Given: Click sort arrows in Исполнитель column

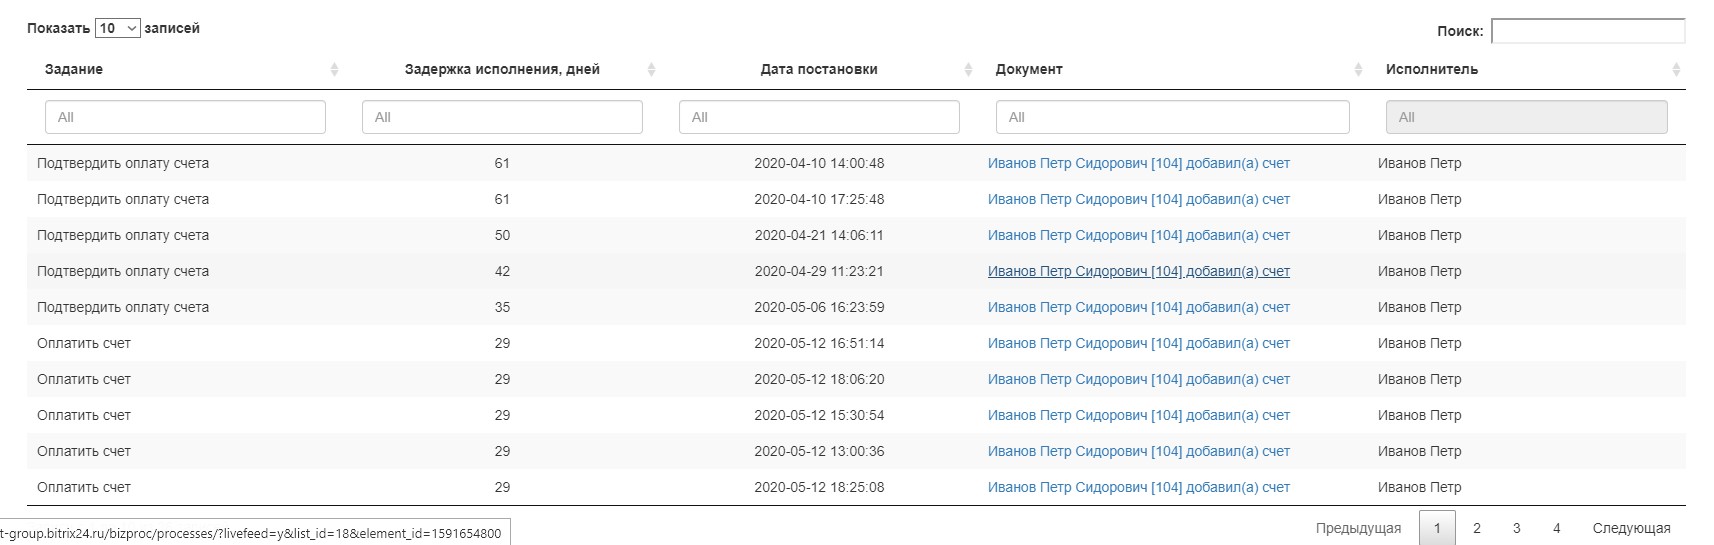Looking at the screenshot, I should click(x=1676, y=70).
